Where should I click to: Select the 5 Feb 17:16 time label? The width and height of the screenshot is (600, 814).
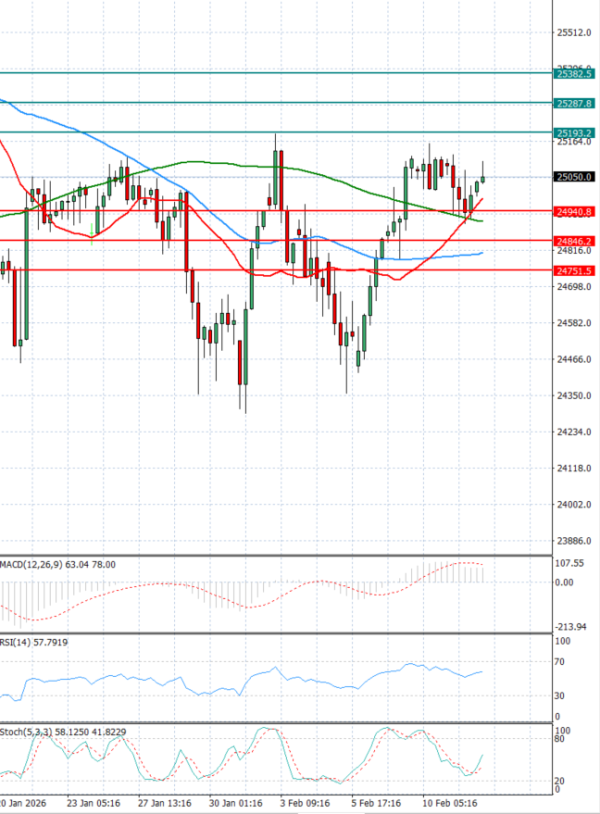tap(375, 803)
